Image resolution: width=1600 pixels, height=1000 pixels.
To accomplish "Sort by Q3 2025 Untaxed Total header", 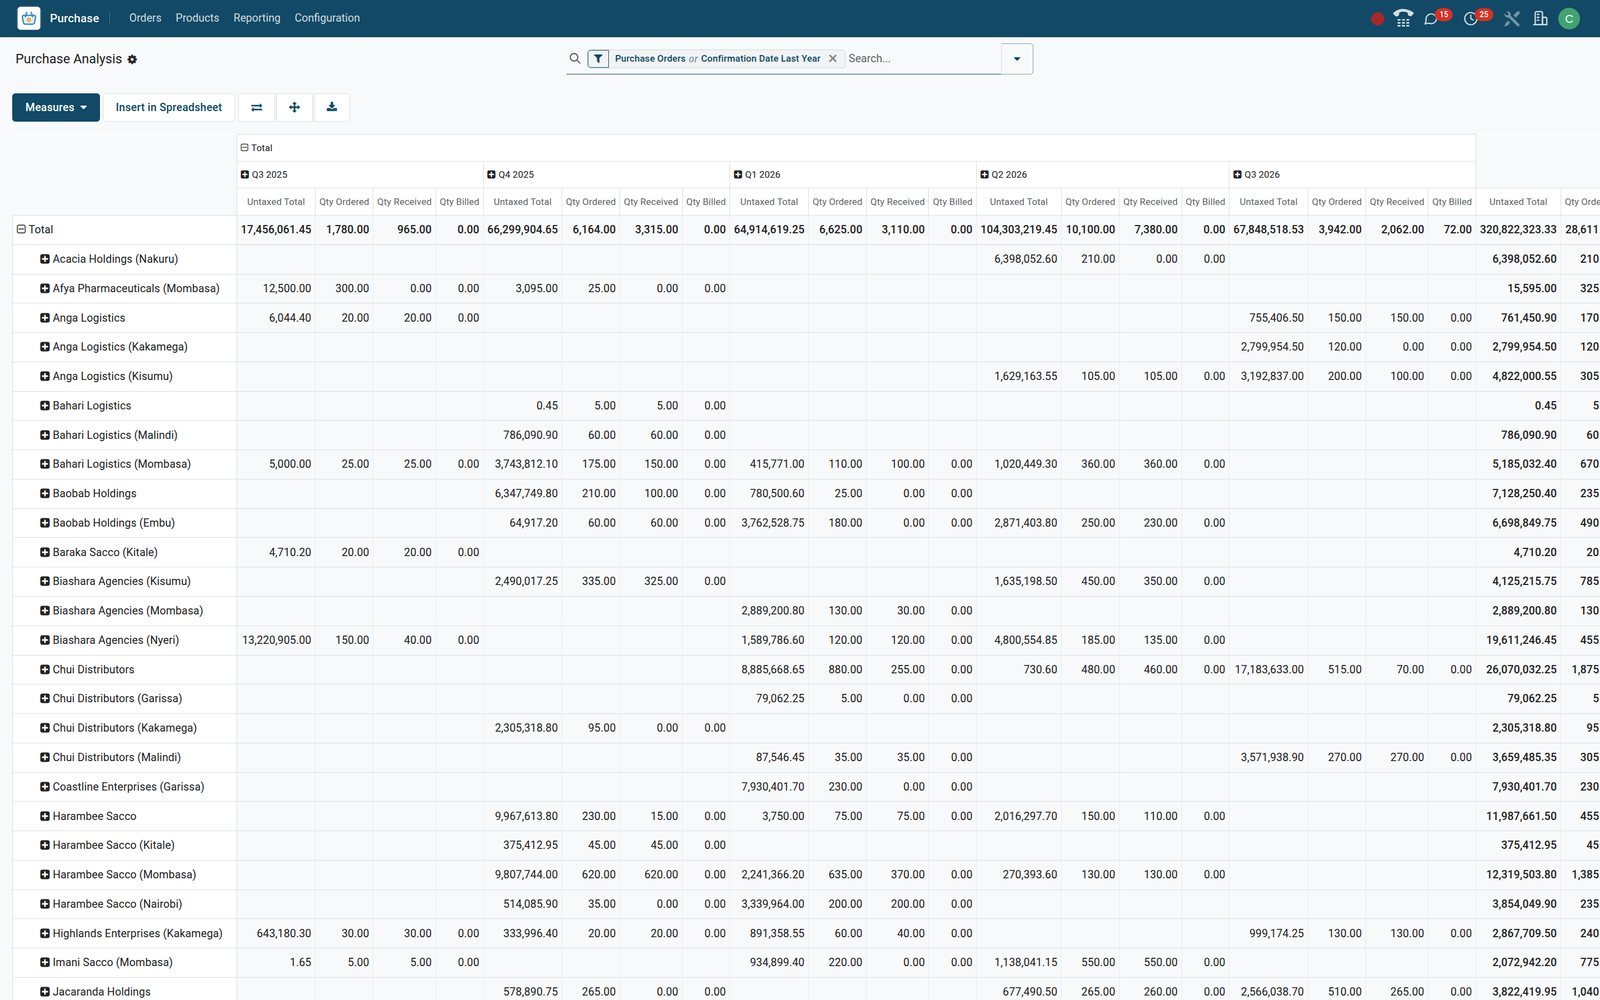I will tap(276, 202).
